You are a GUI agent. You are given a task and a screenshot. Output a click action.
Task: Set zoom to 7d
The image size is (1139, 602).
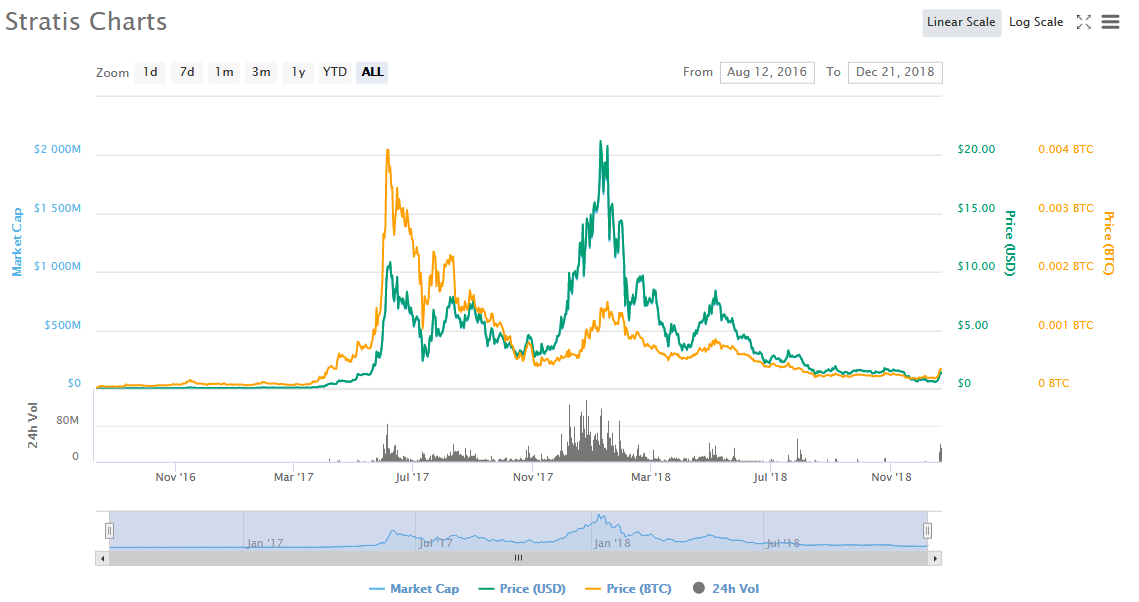[x=187, y=72]
